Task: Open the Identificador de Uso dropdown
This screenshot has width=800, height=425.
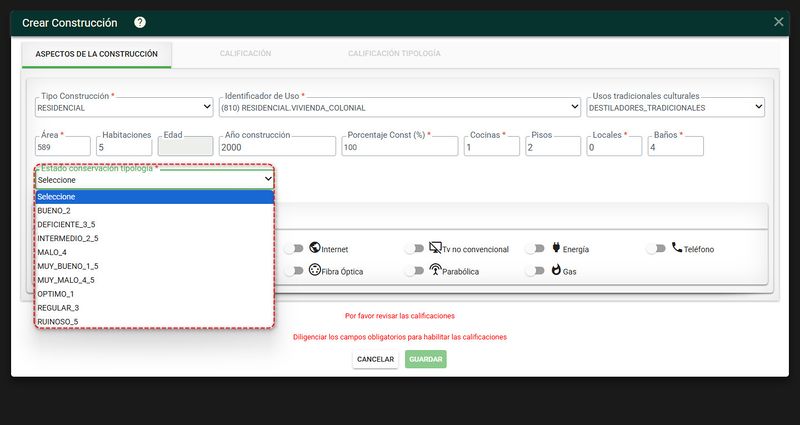Action: coord(400,107)
